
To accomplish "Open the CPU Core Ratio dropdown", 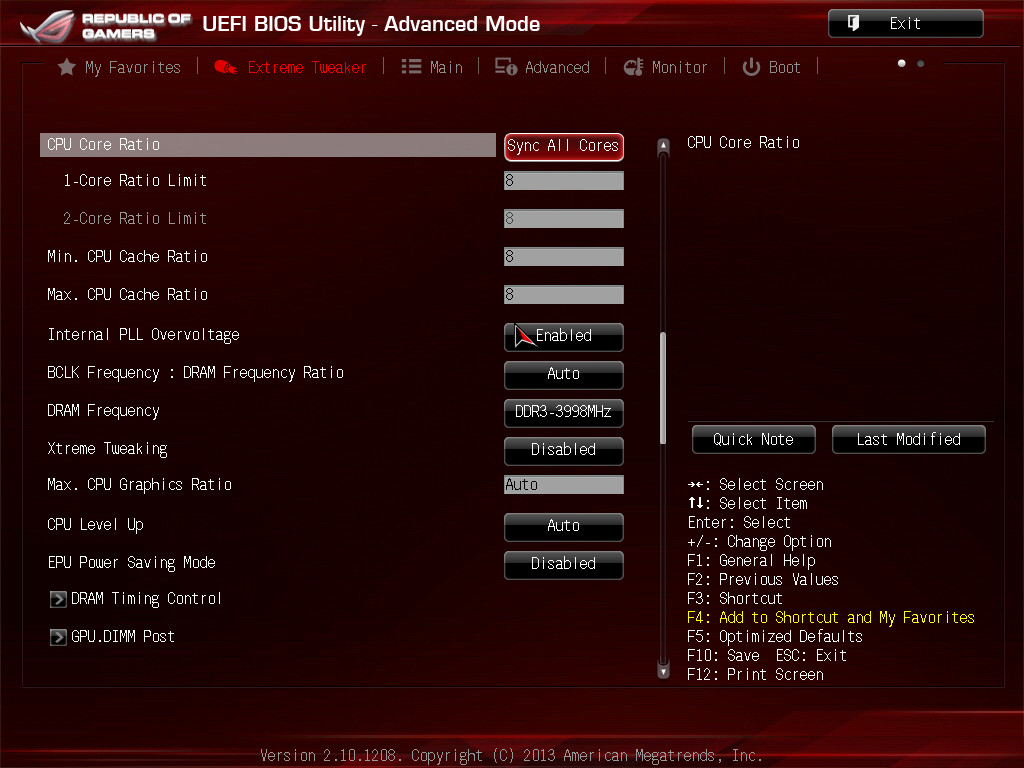I will pyautogui.click(x=564, y=146).
